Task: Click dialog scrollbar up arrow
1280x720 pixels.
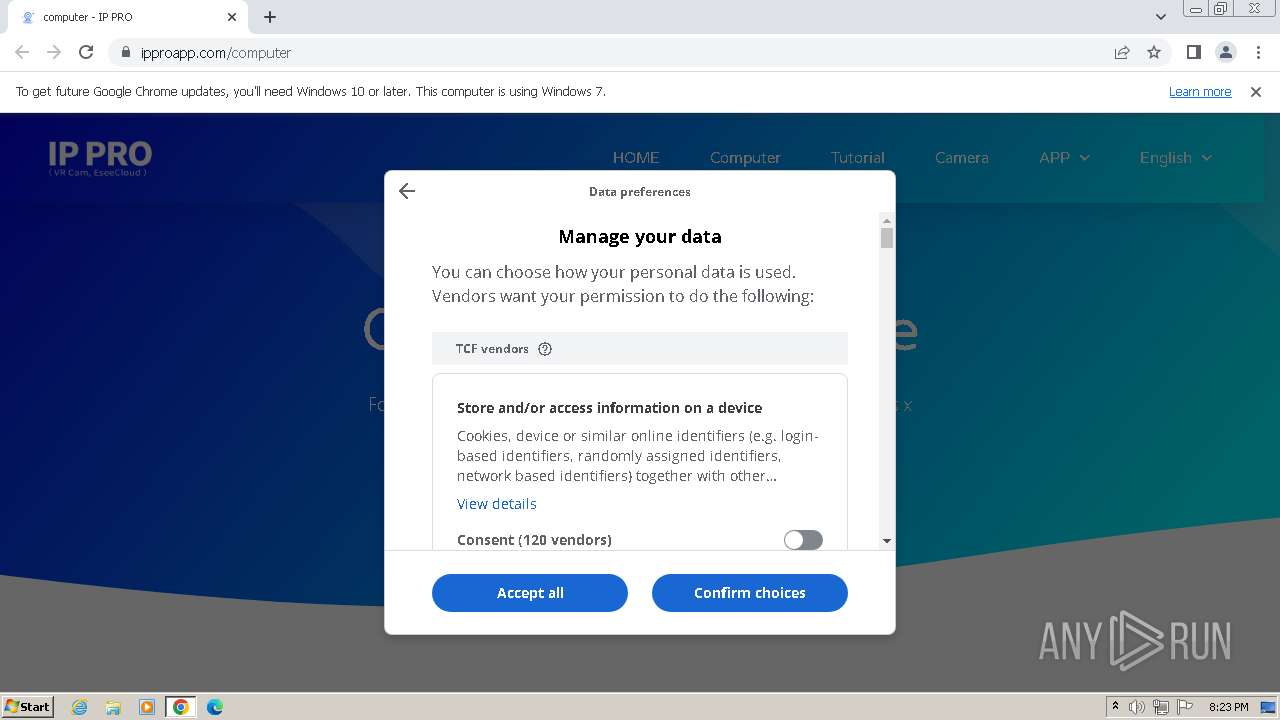Action: point(887,221)
